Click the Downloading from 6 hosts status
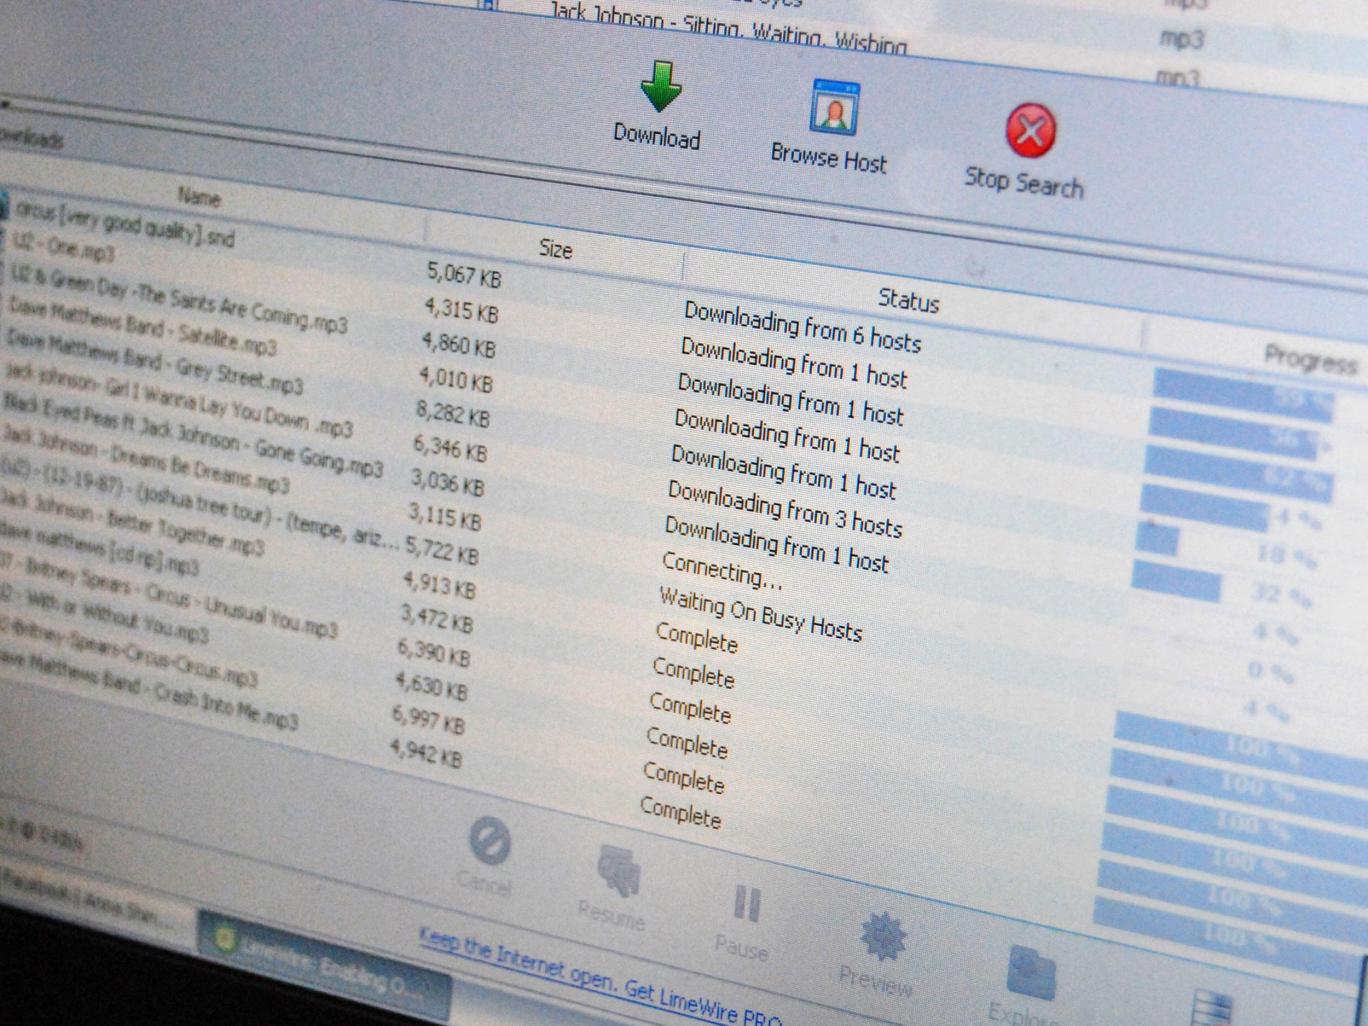Viewport: 1368px width, 1026px height. click(x=802, y=326)
